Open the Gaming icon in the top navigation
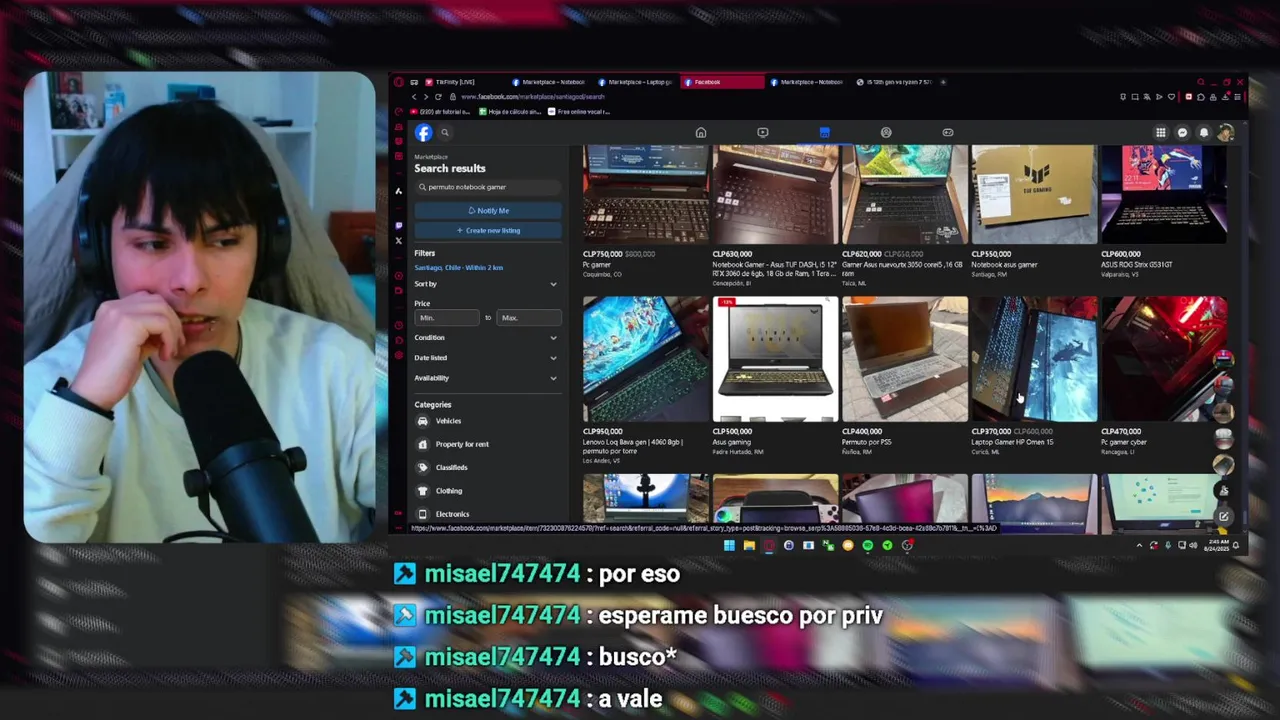The height and width of the screenshot is (720, 1280). [948, 132]
